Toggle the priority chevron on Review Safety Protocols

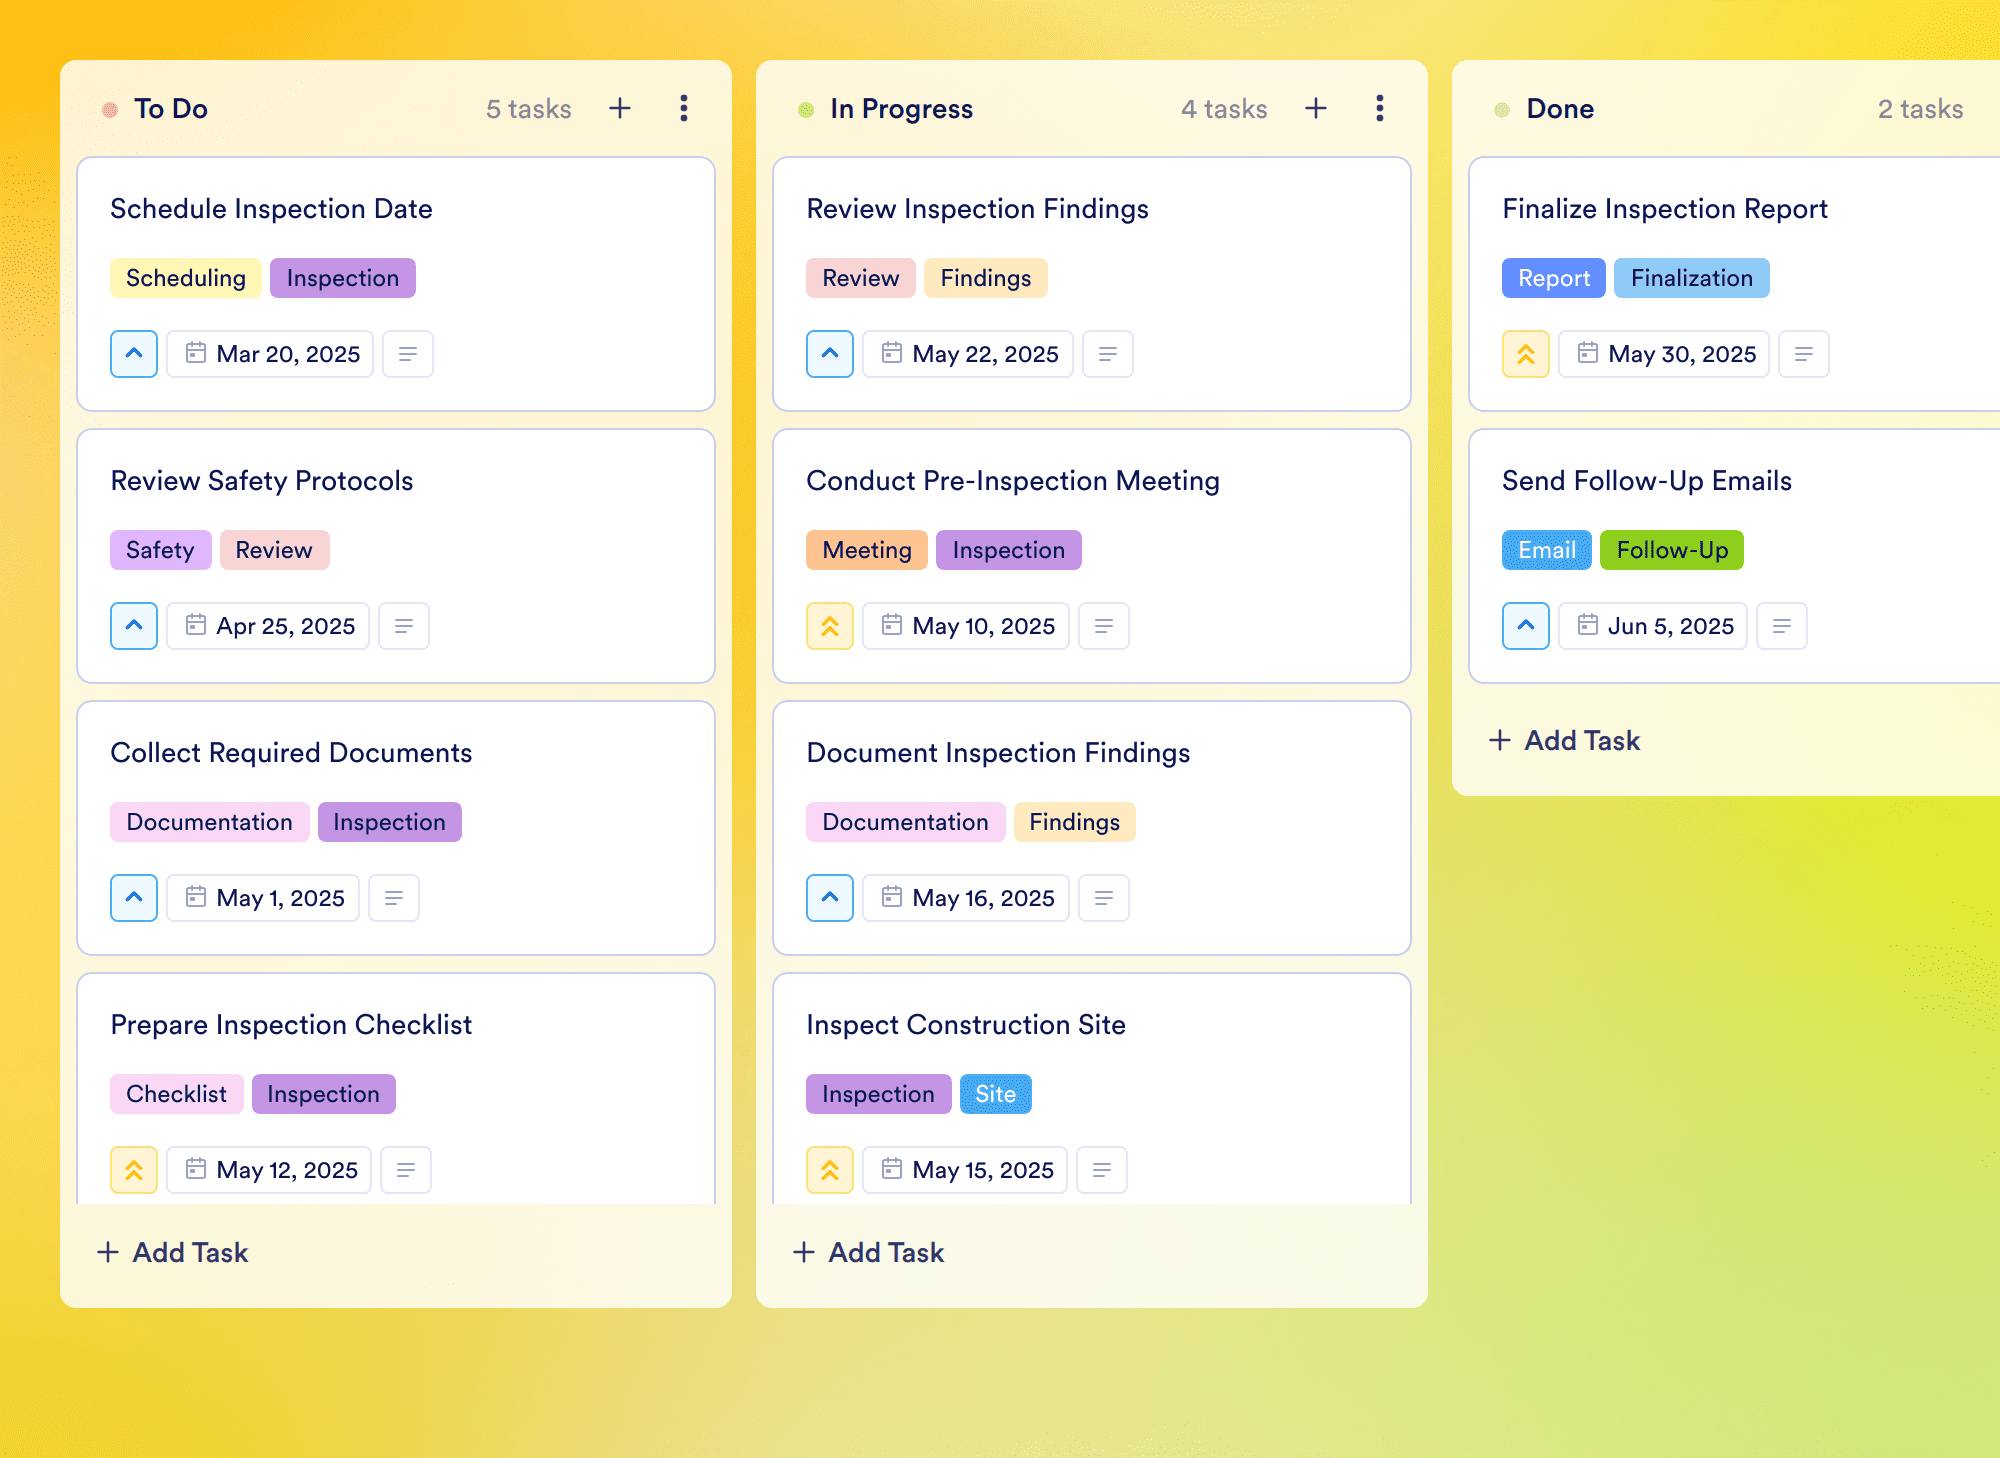pos(134,626)
